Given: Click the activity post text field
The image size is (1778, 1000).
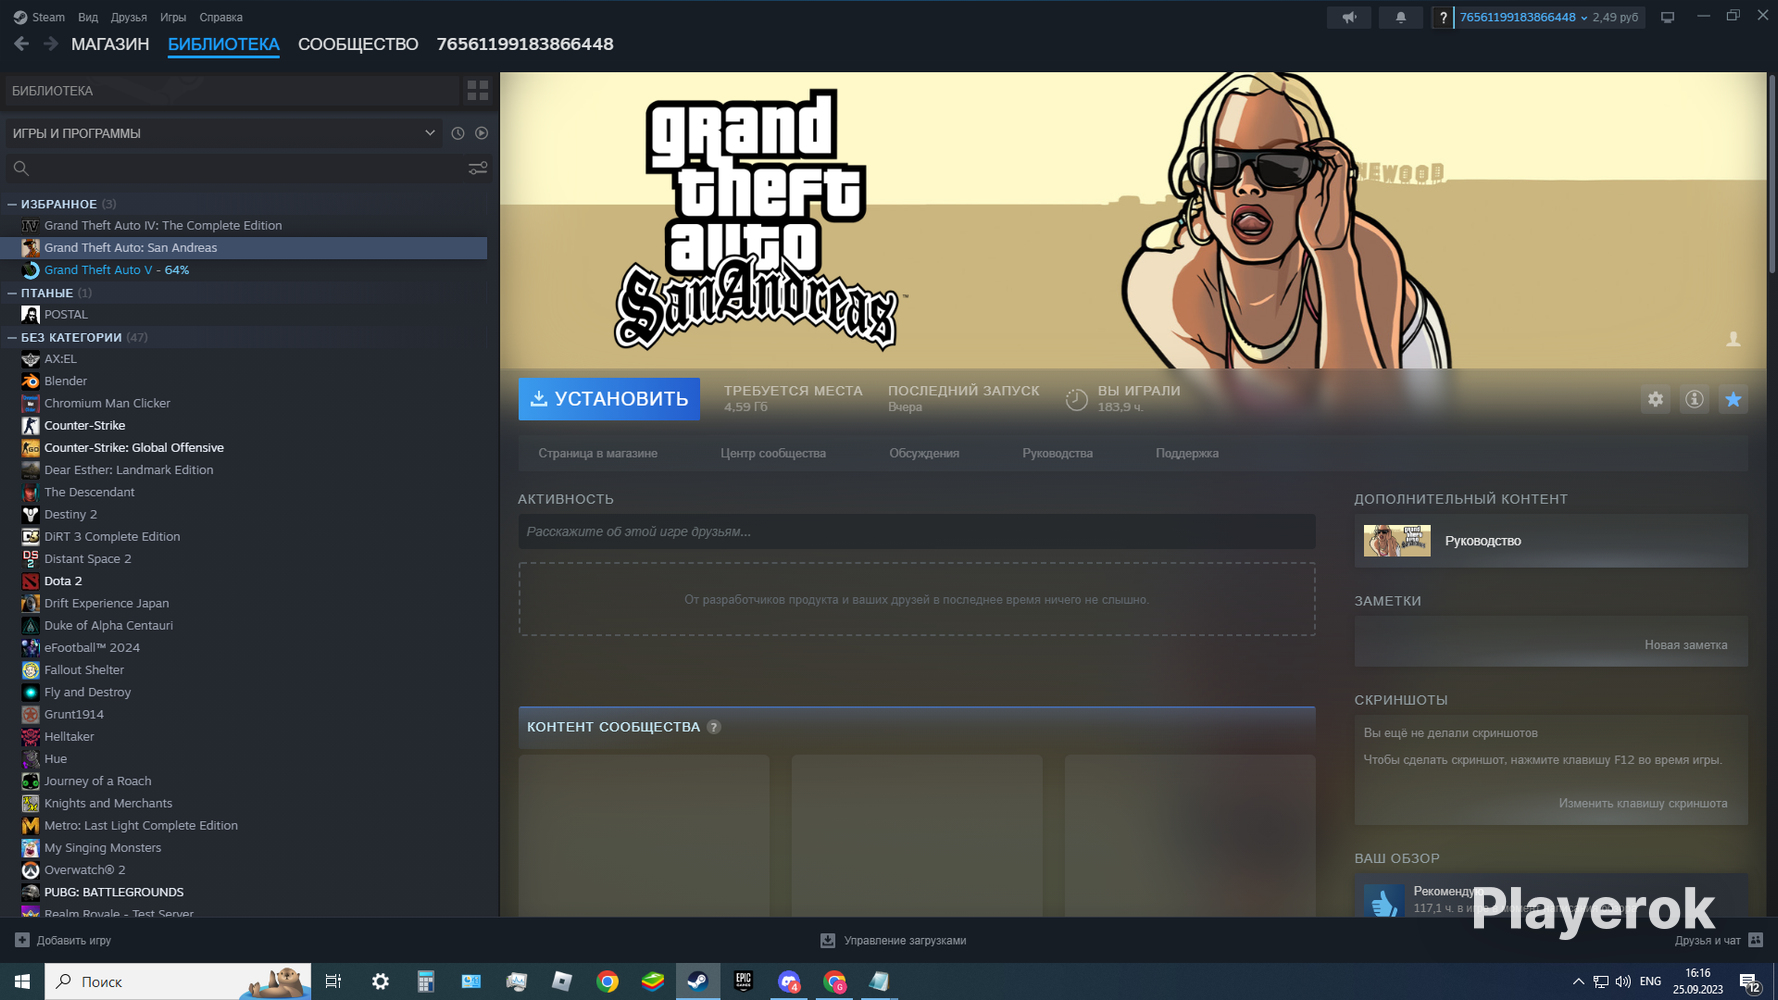Looking at the screenshot, I should tap(916, 531).
